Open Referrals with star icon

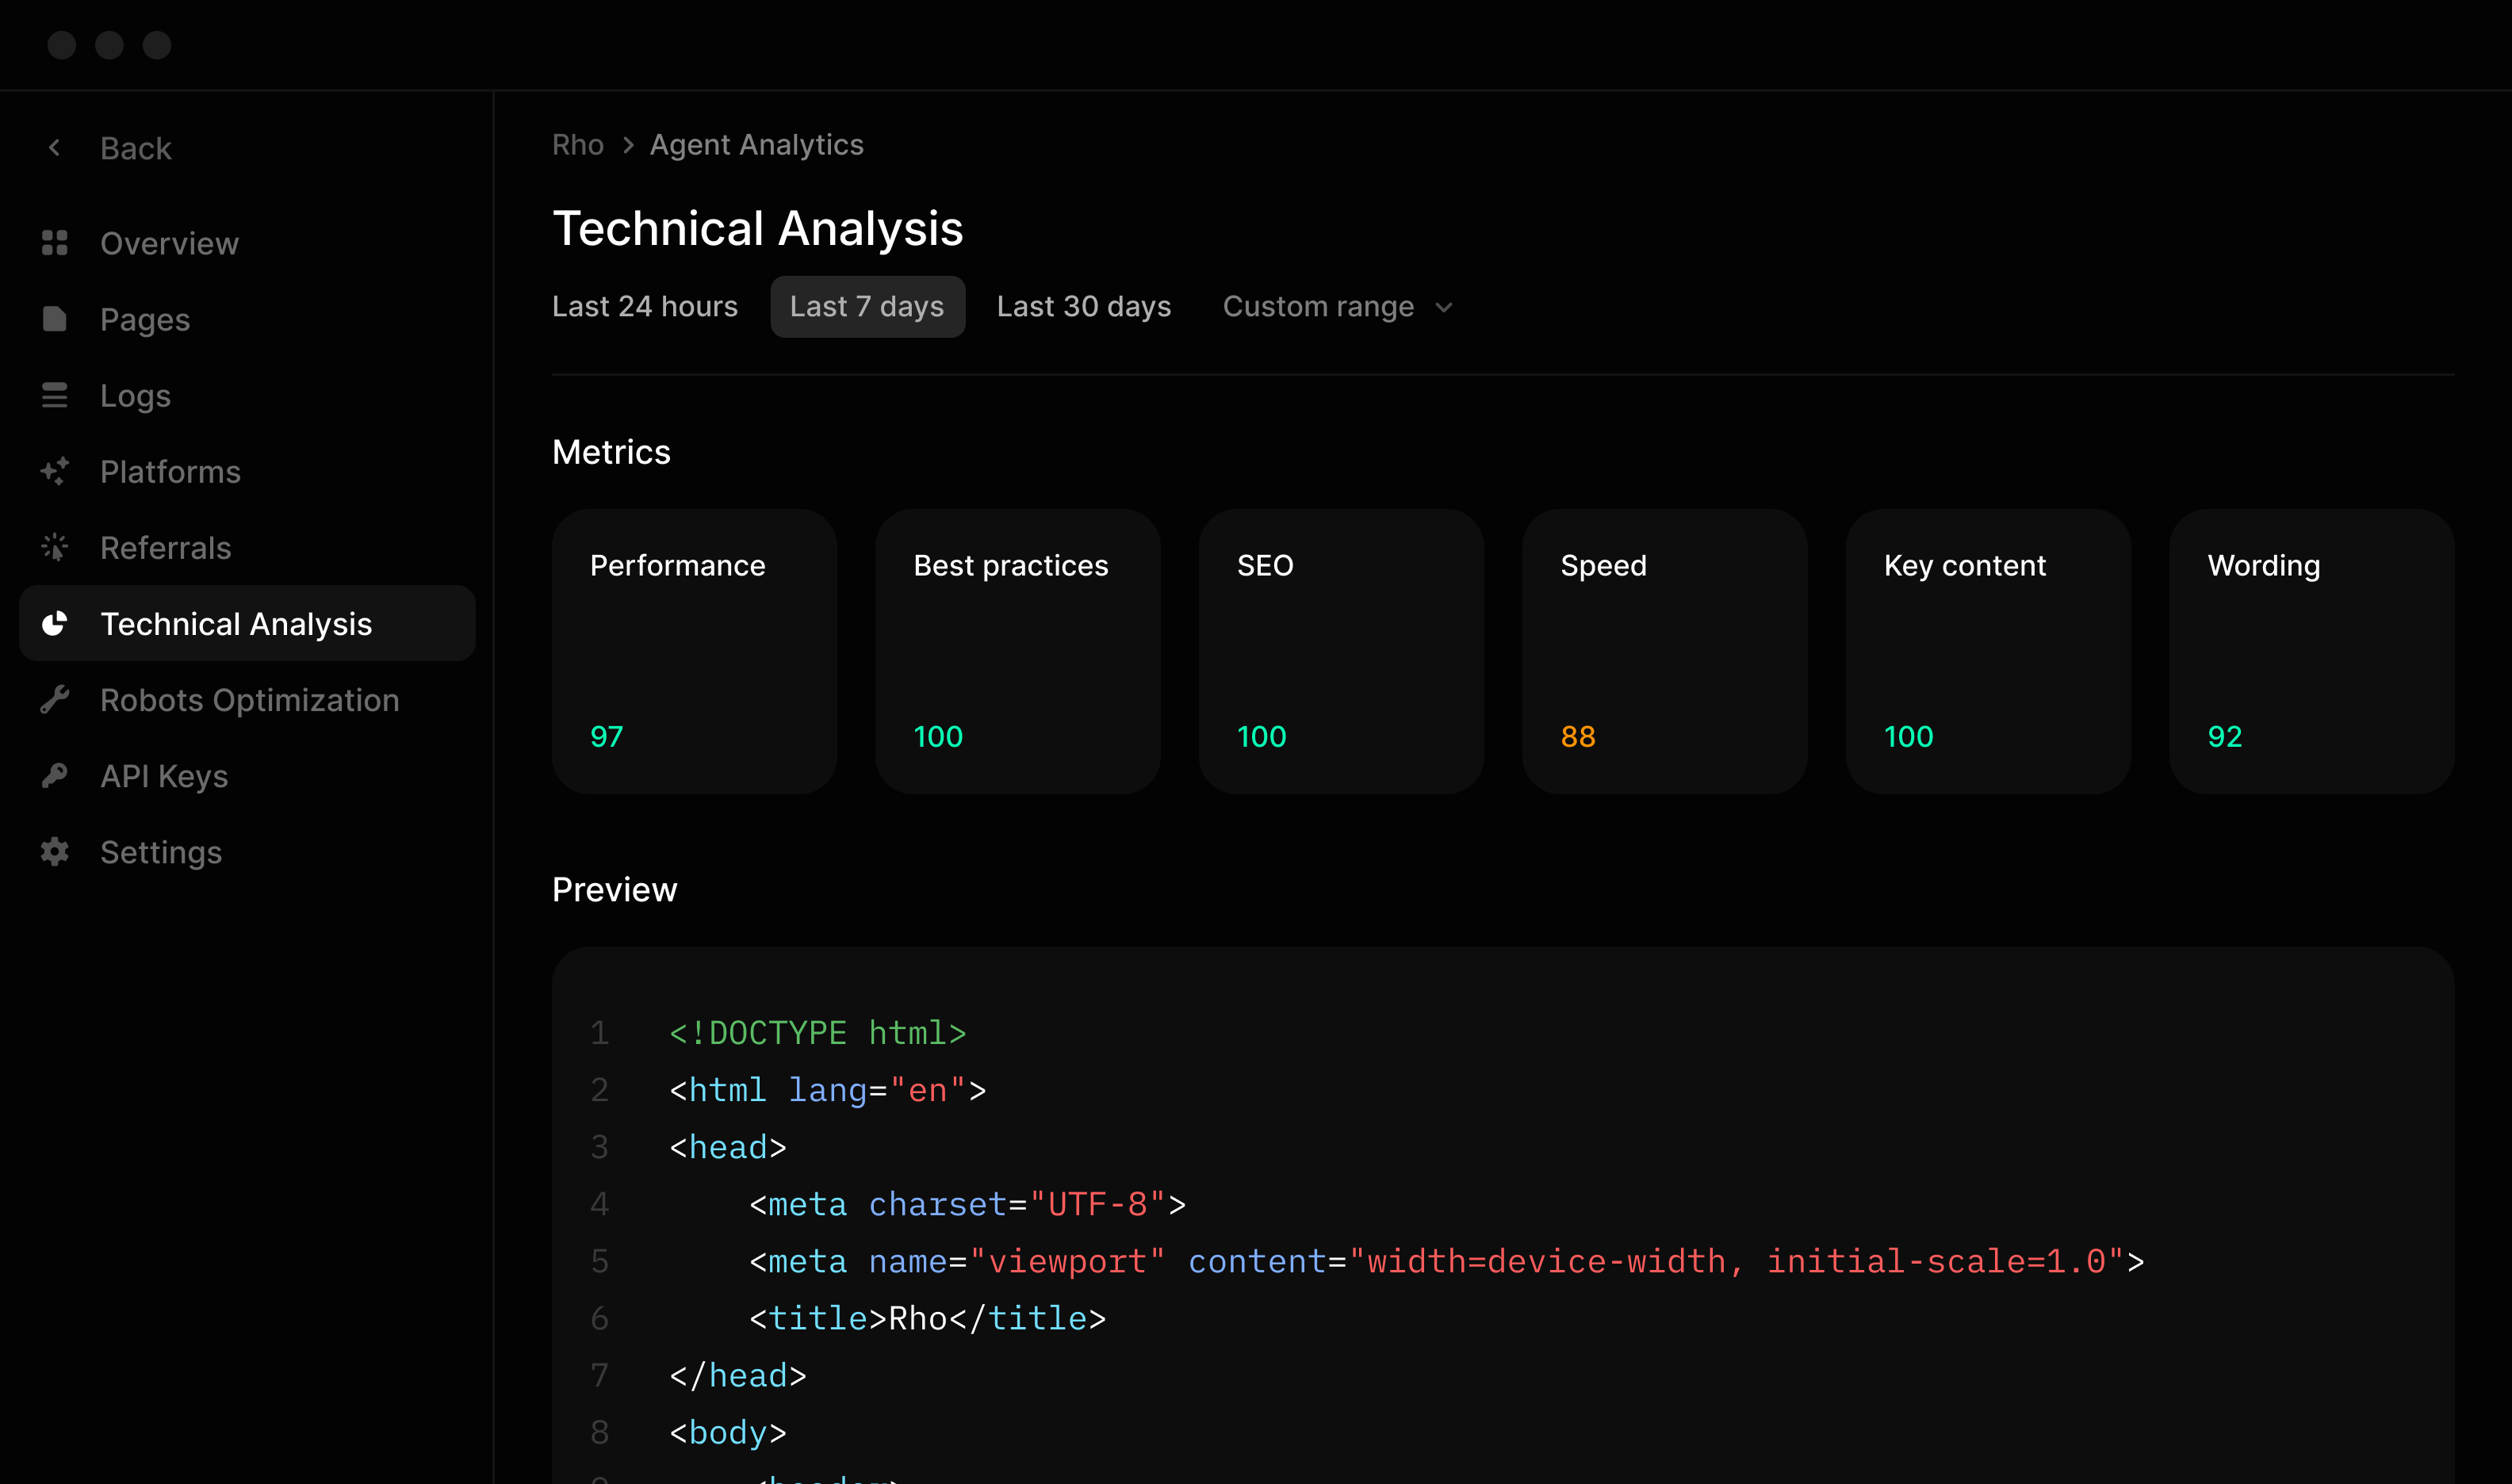pyautogui.click(x=164, y=548)
